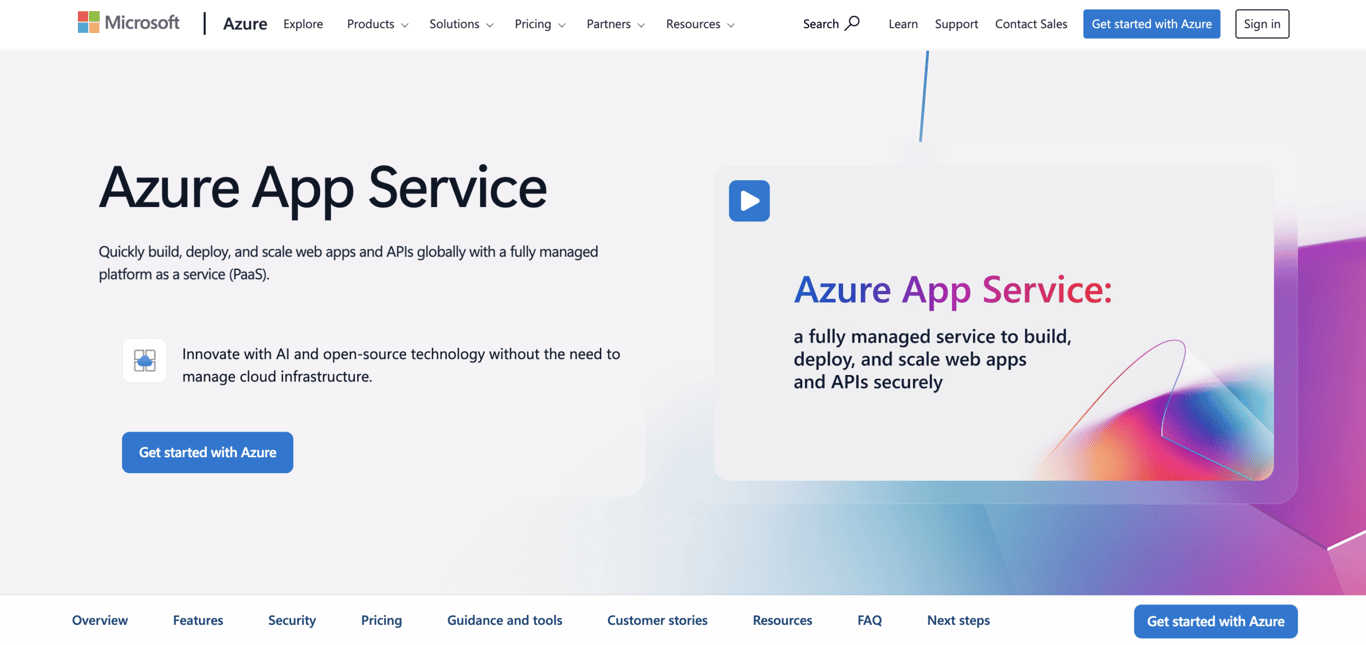
Task: Click the search magnifier icon
Action: coord(852,23)
